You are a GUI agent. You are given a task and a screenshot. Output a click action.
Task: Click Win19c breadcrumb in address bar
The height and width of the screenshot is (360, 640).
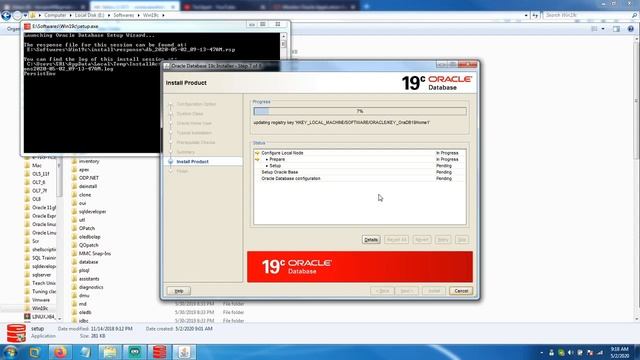tap(151, 15)
